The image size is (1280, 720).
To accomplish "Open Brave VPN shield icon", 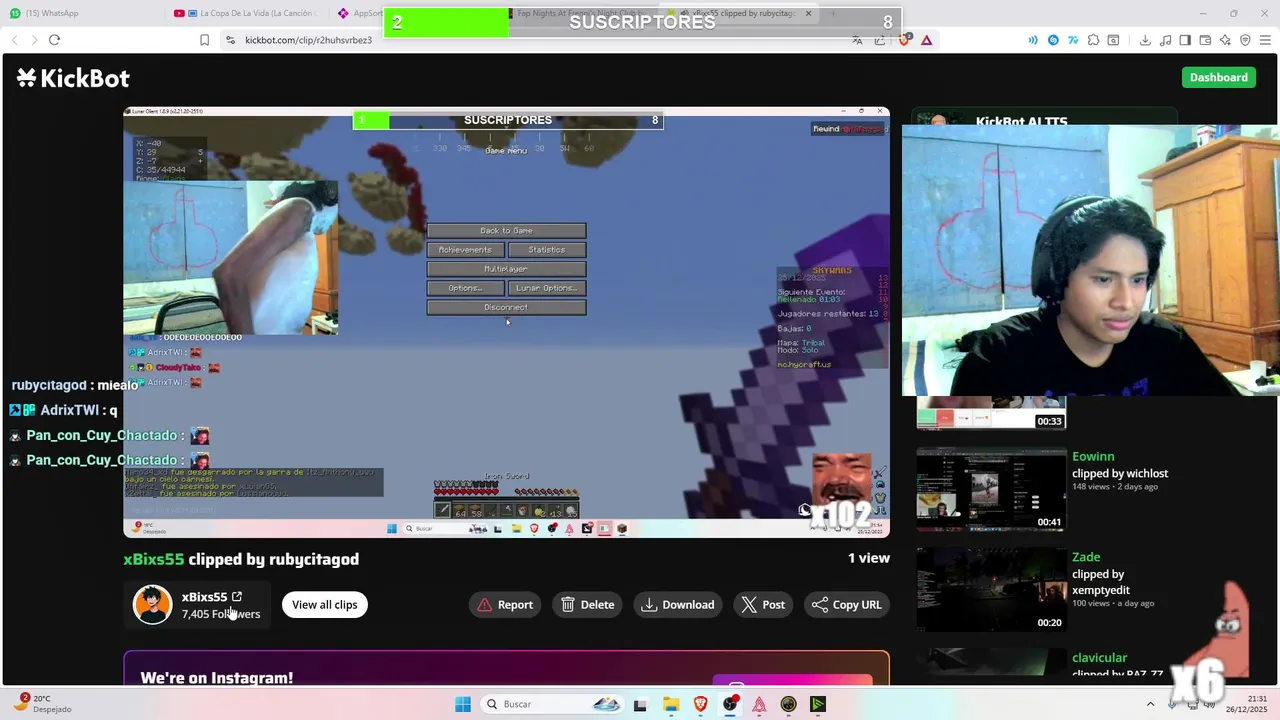I will [1245, 40].
